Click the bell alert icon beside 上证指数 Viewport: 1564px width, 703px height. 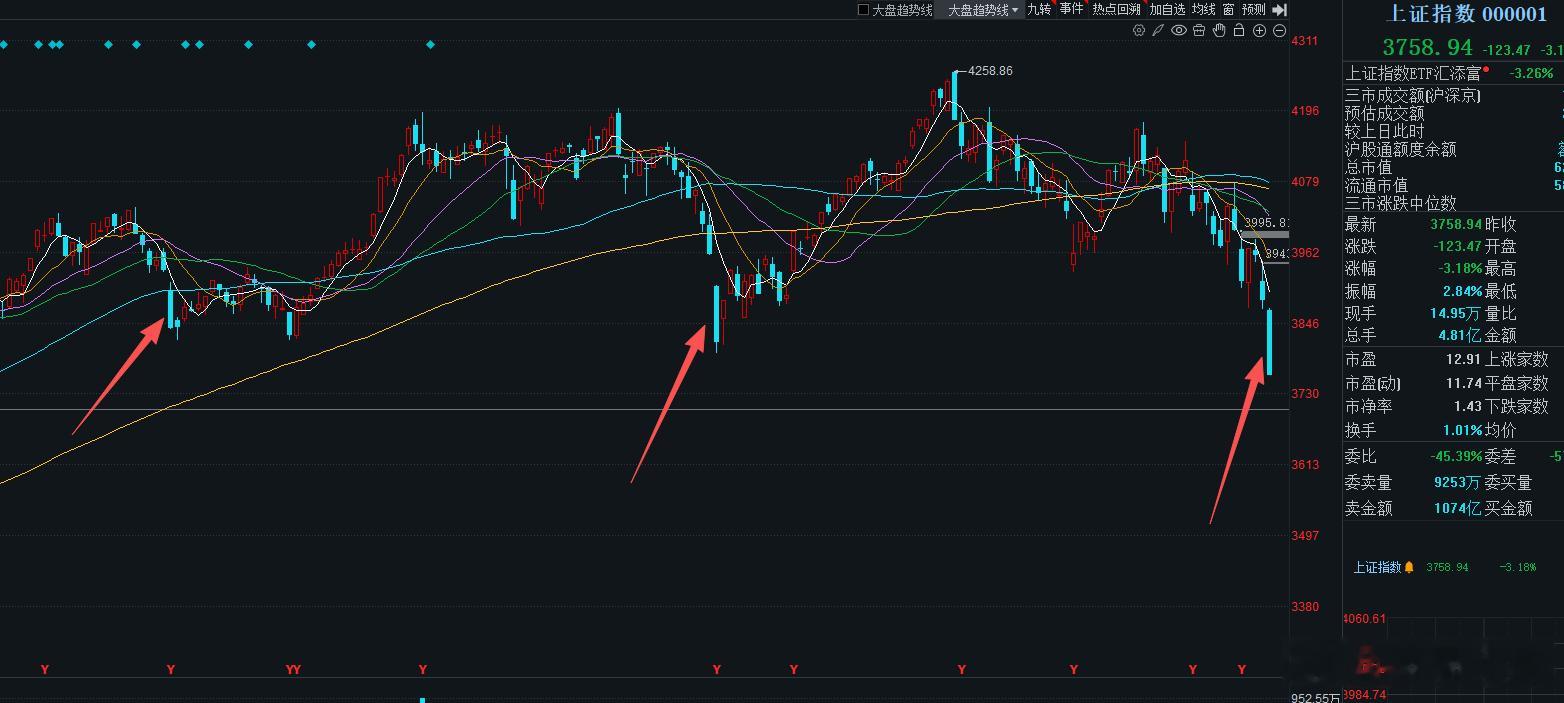[x=1409, y=567]
